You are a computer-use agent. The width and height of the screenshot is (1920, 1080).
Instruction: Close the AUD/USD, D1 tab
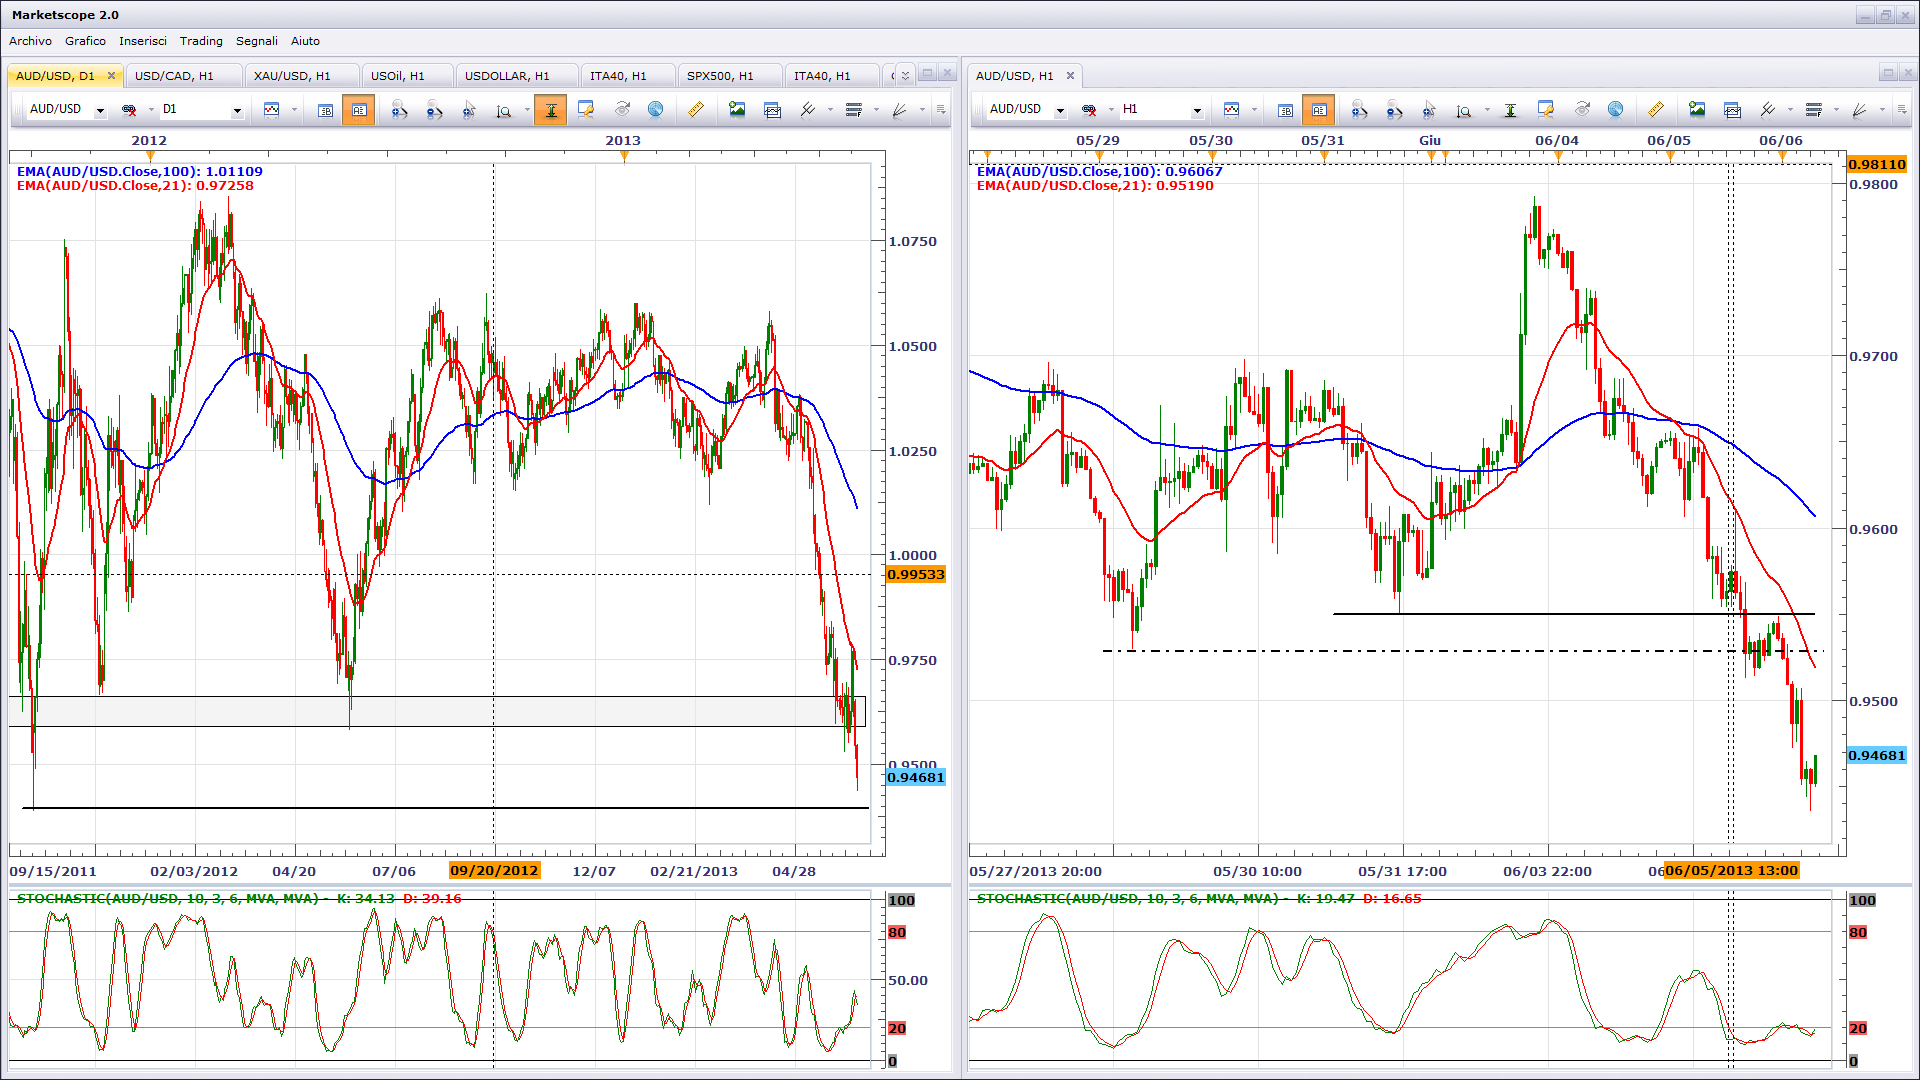pyautogui.click(x=112, y=76)
